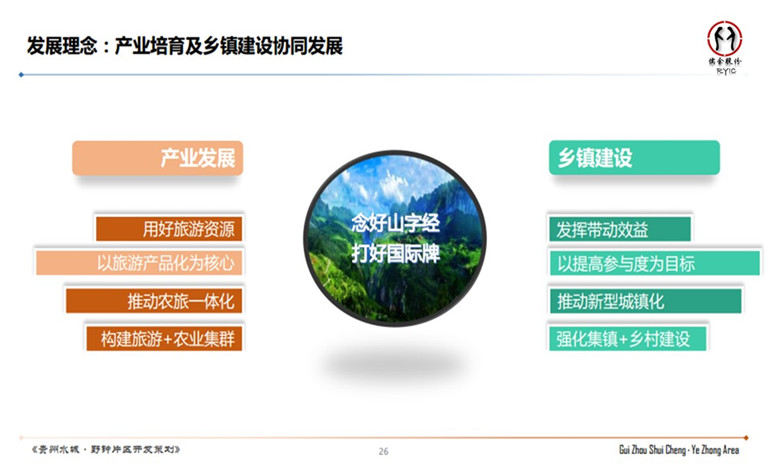Click the 强化集镇+乡村建设 box
The height and width of the screenshot is (470, 770).
[x=626, y=337]
